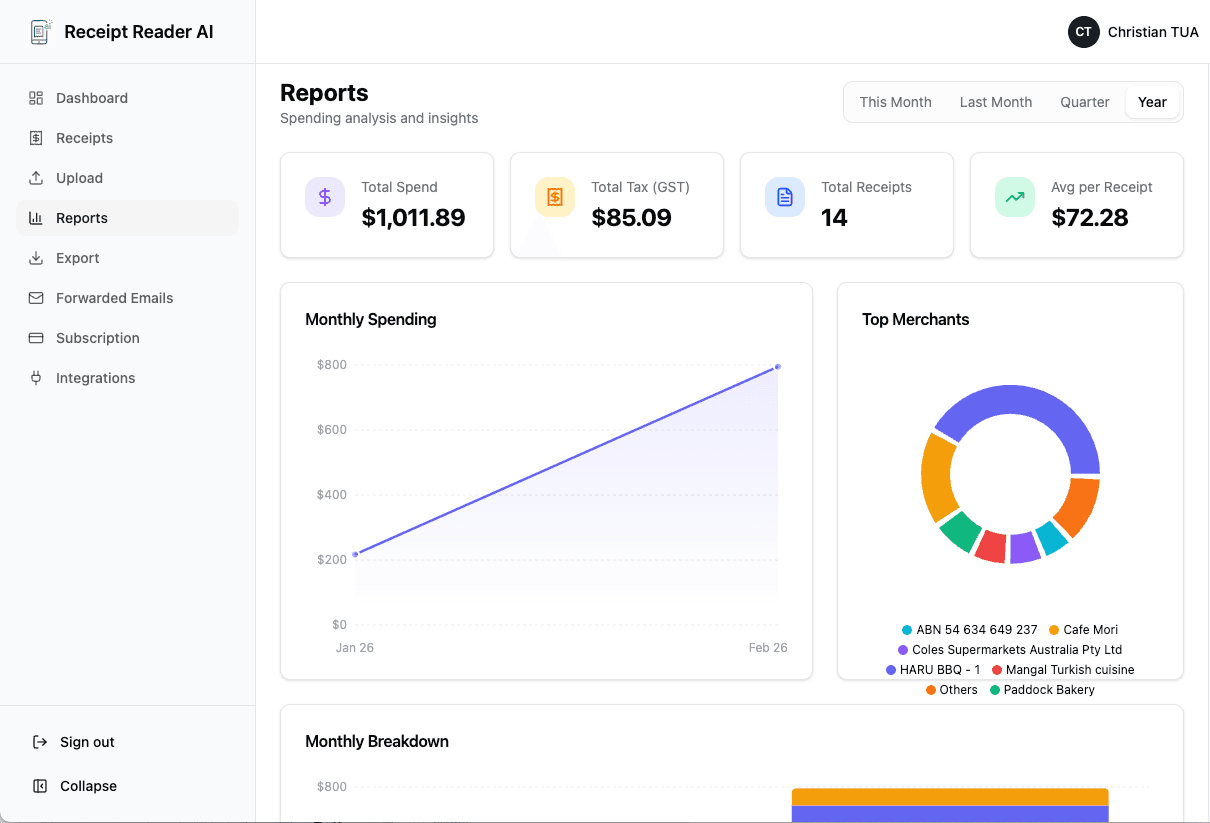The image size is (1210, 823).
Task: Click the Avg per Receipt trend icon
Action: [1015, 197]
